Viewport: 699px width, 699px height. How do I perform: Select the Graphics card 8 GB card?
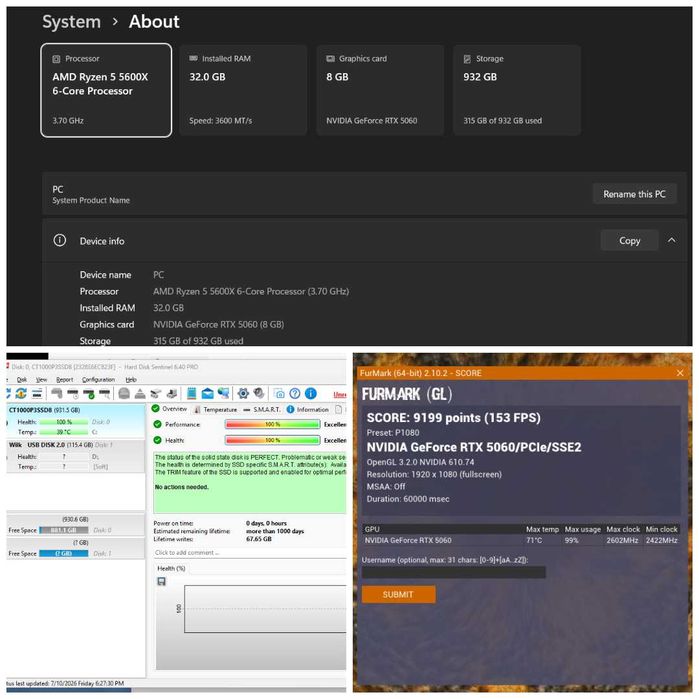click(380, 90)
